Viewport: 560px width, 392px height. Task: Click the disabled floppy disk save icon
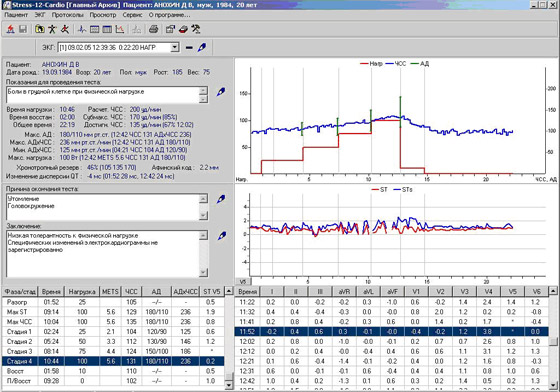(23, 29)
